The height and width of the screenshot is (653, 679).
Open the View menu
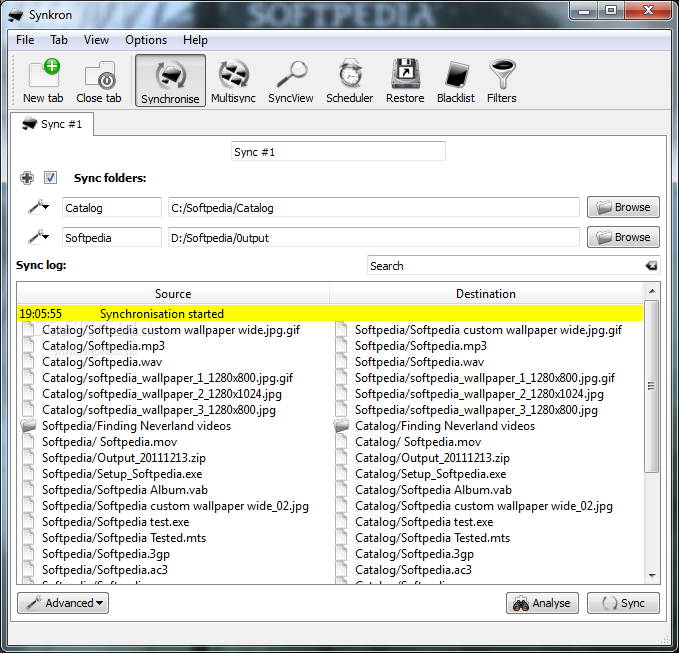pos(96,40)
